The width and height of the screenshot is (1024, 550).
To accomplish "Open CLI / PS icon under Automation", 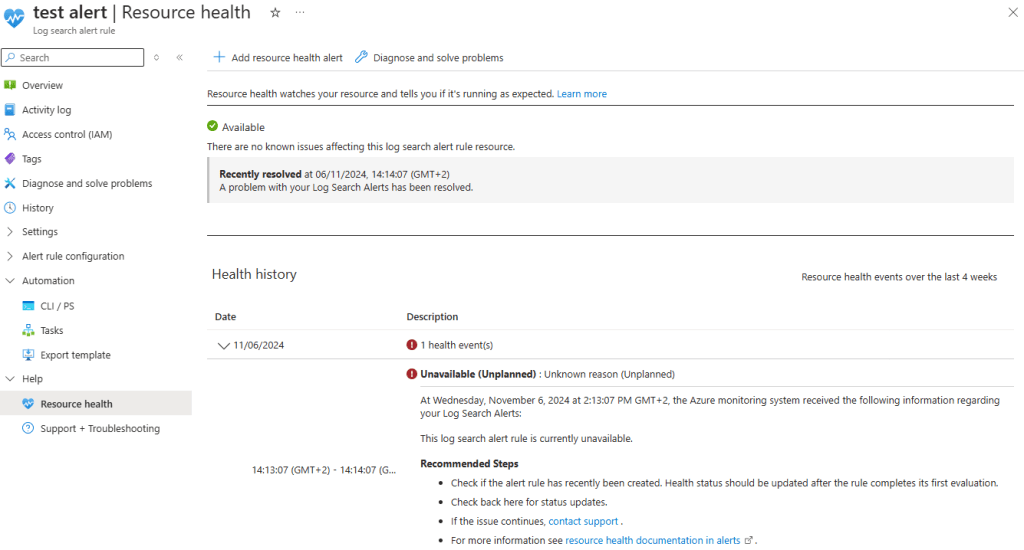I will [28, 306].
